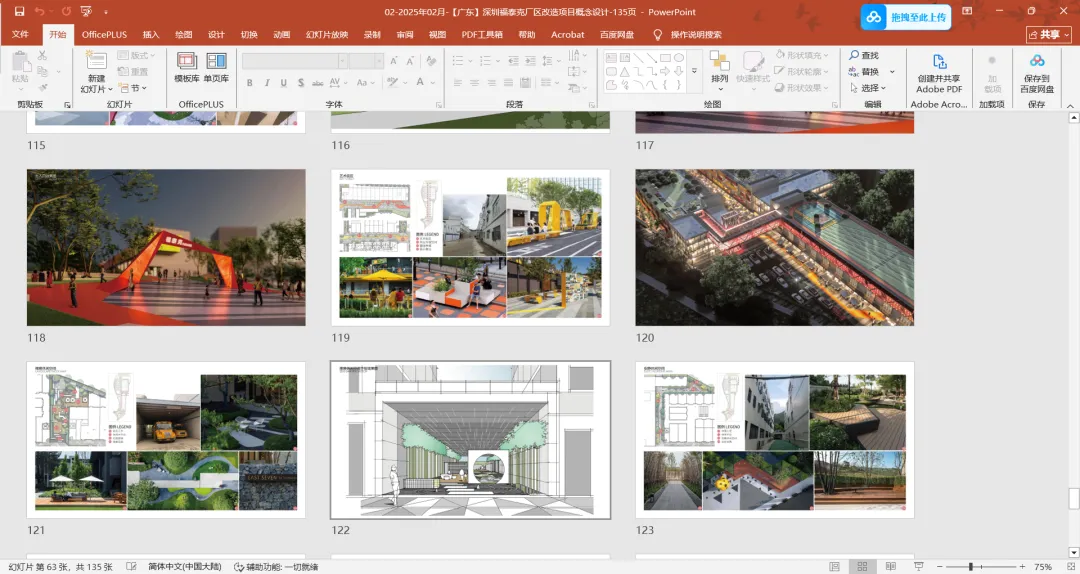1080x574 pixels.
Task: Switch to normal view in status bar
Action: (x=834, y=567)
